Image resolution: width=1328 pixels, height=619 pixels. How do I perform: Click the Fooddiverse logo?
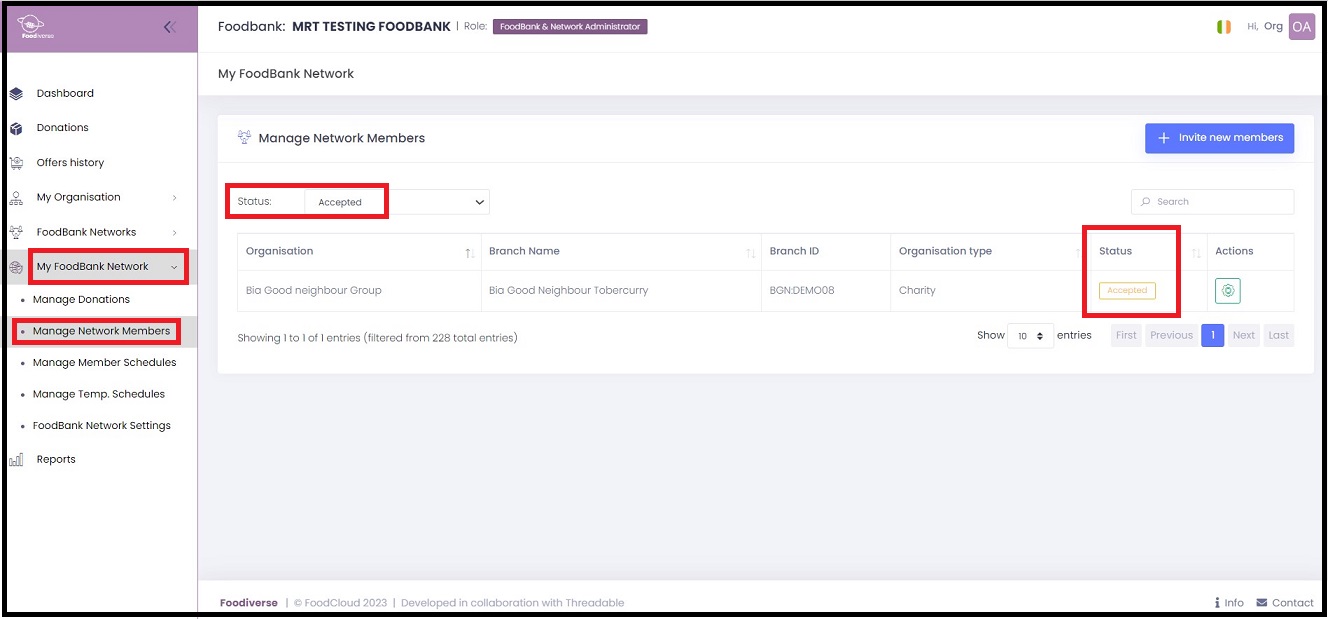click(x=38, y=27)
